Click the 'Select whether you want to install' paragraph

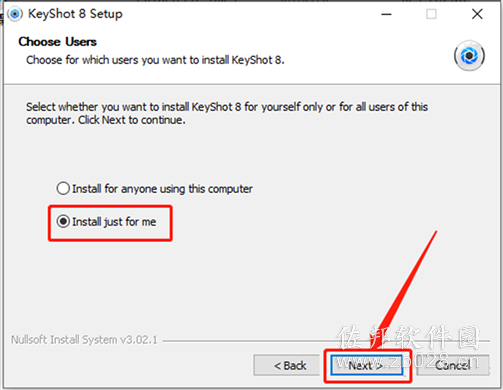(227, 113)
